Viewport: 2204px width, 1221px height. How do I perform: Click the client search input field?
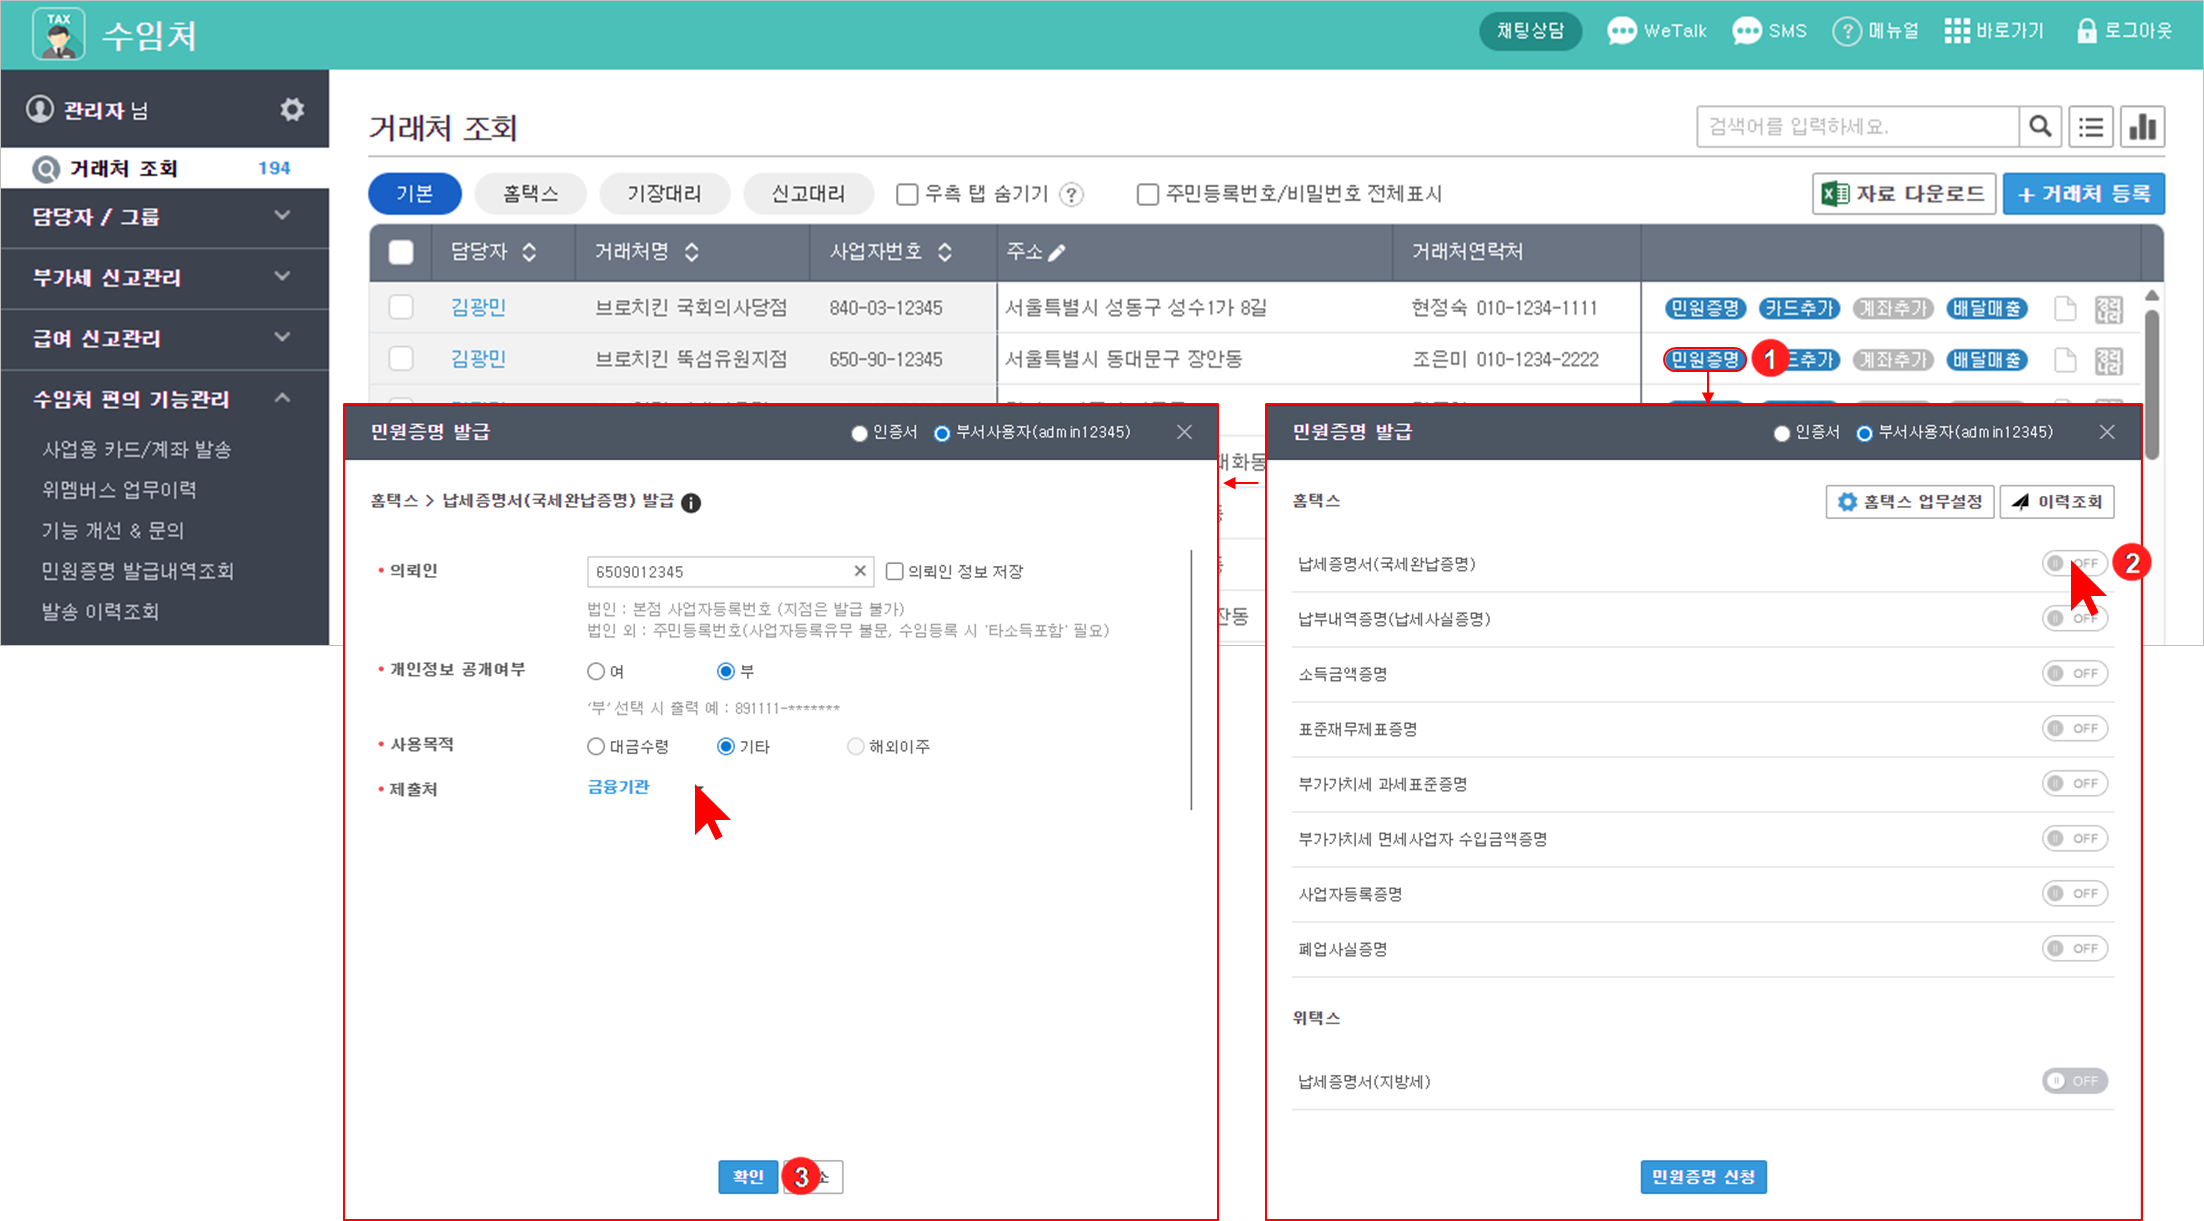1856,127
